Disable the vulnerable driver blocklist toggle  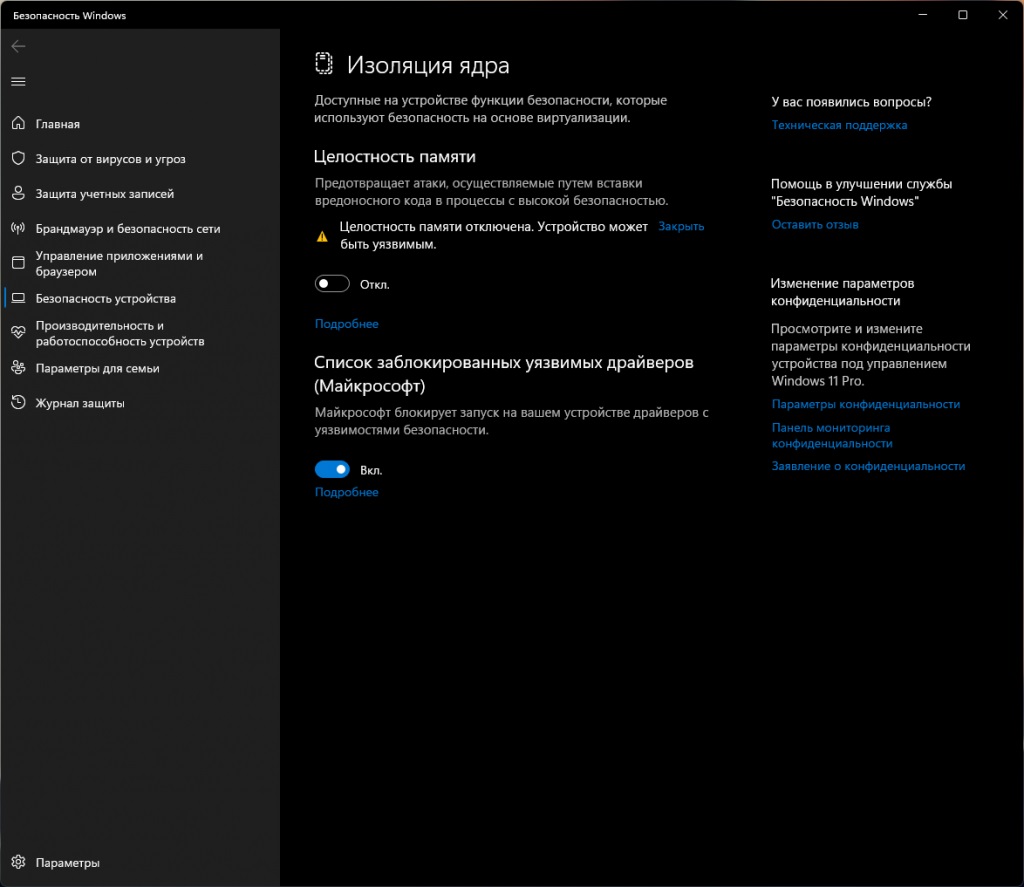click(332, 469)
